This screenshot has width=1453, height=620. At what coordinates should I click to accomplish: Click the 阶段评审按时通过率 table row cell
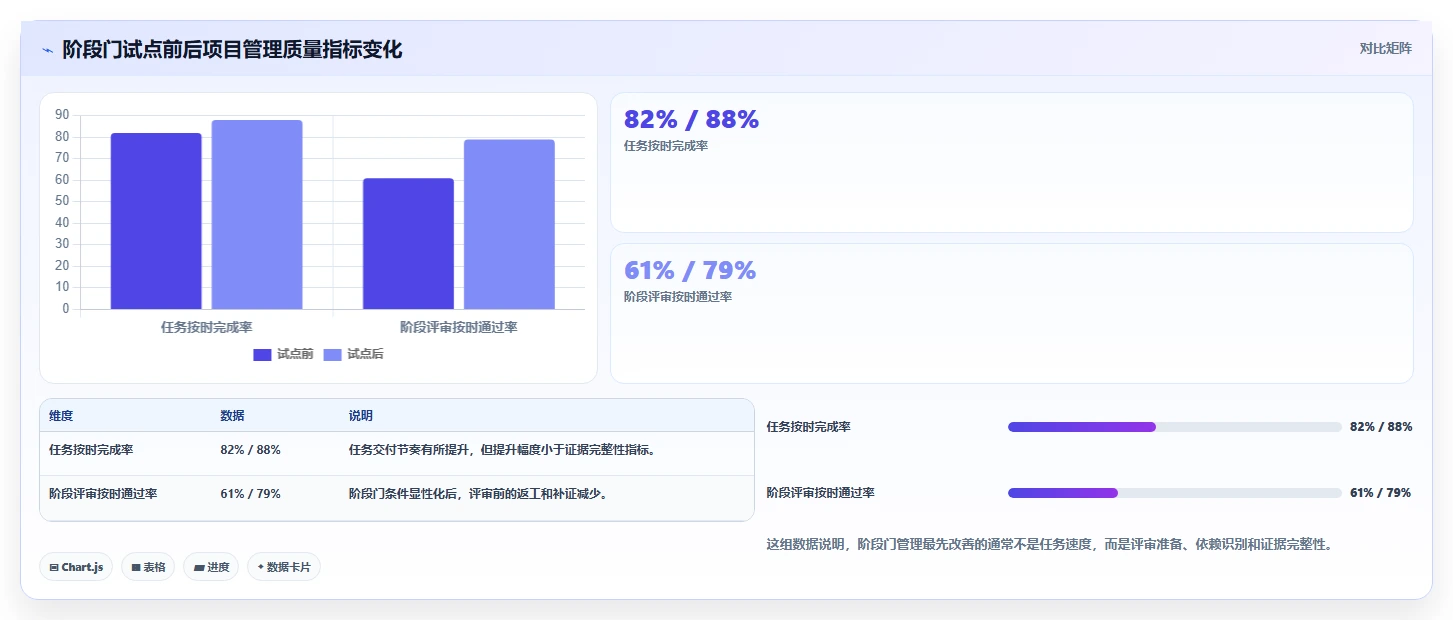pyautogui.click(x=103, y=494)
